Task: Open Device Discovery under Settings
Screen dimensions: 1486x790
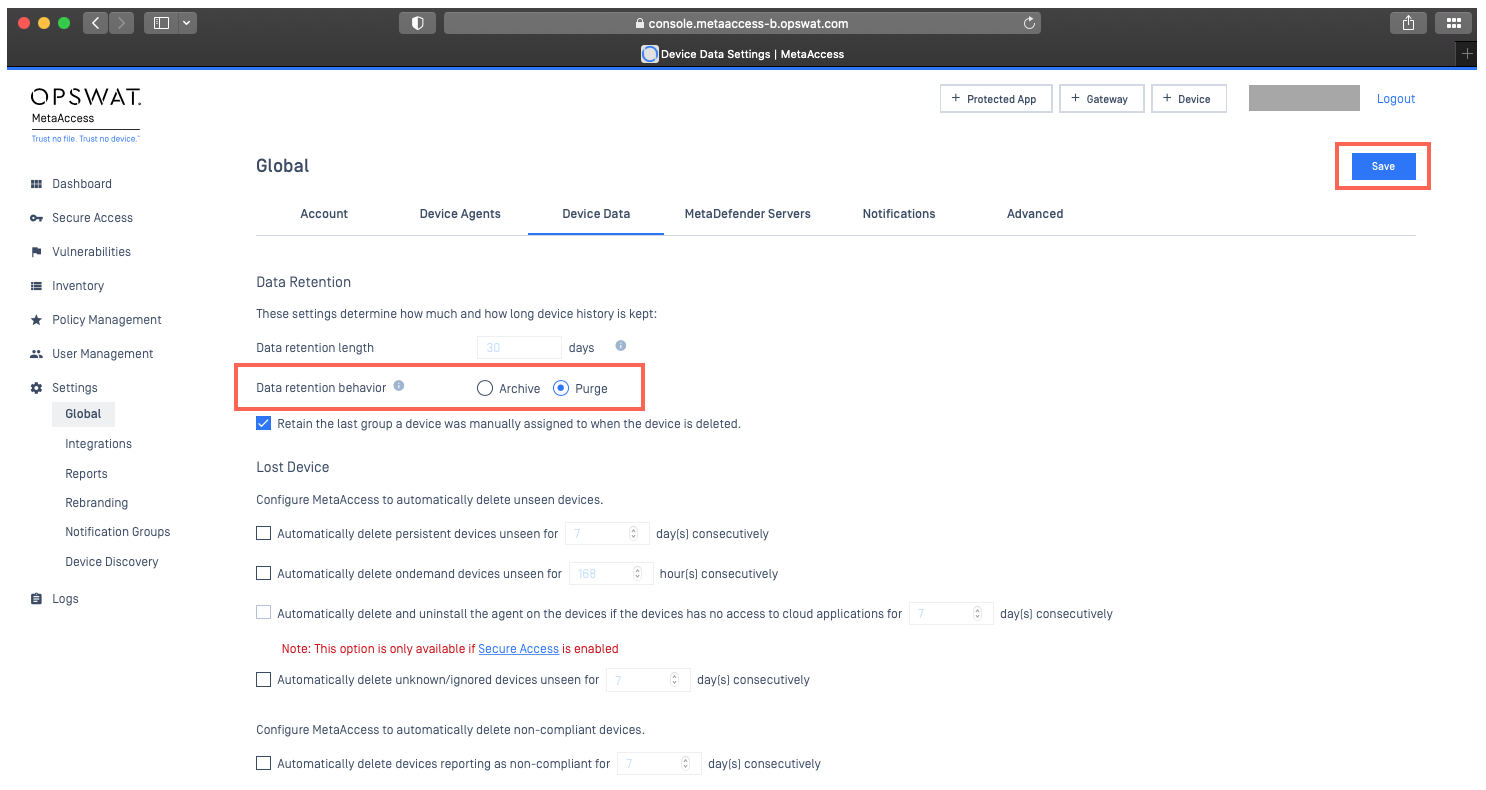Action: 111,562
